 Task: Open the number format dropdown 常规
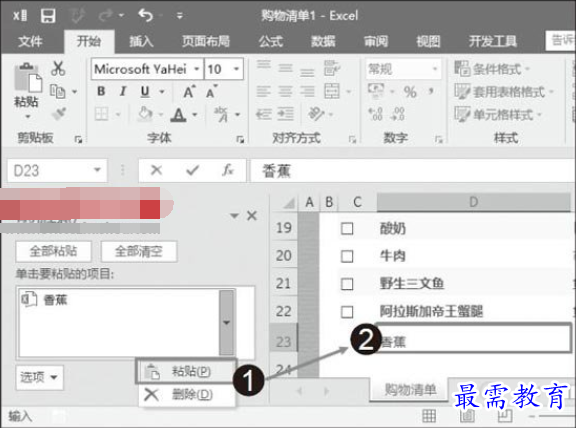click(x=435, y=69)
